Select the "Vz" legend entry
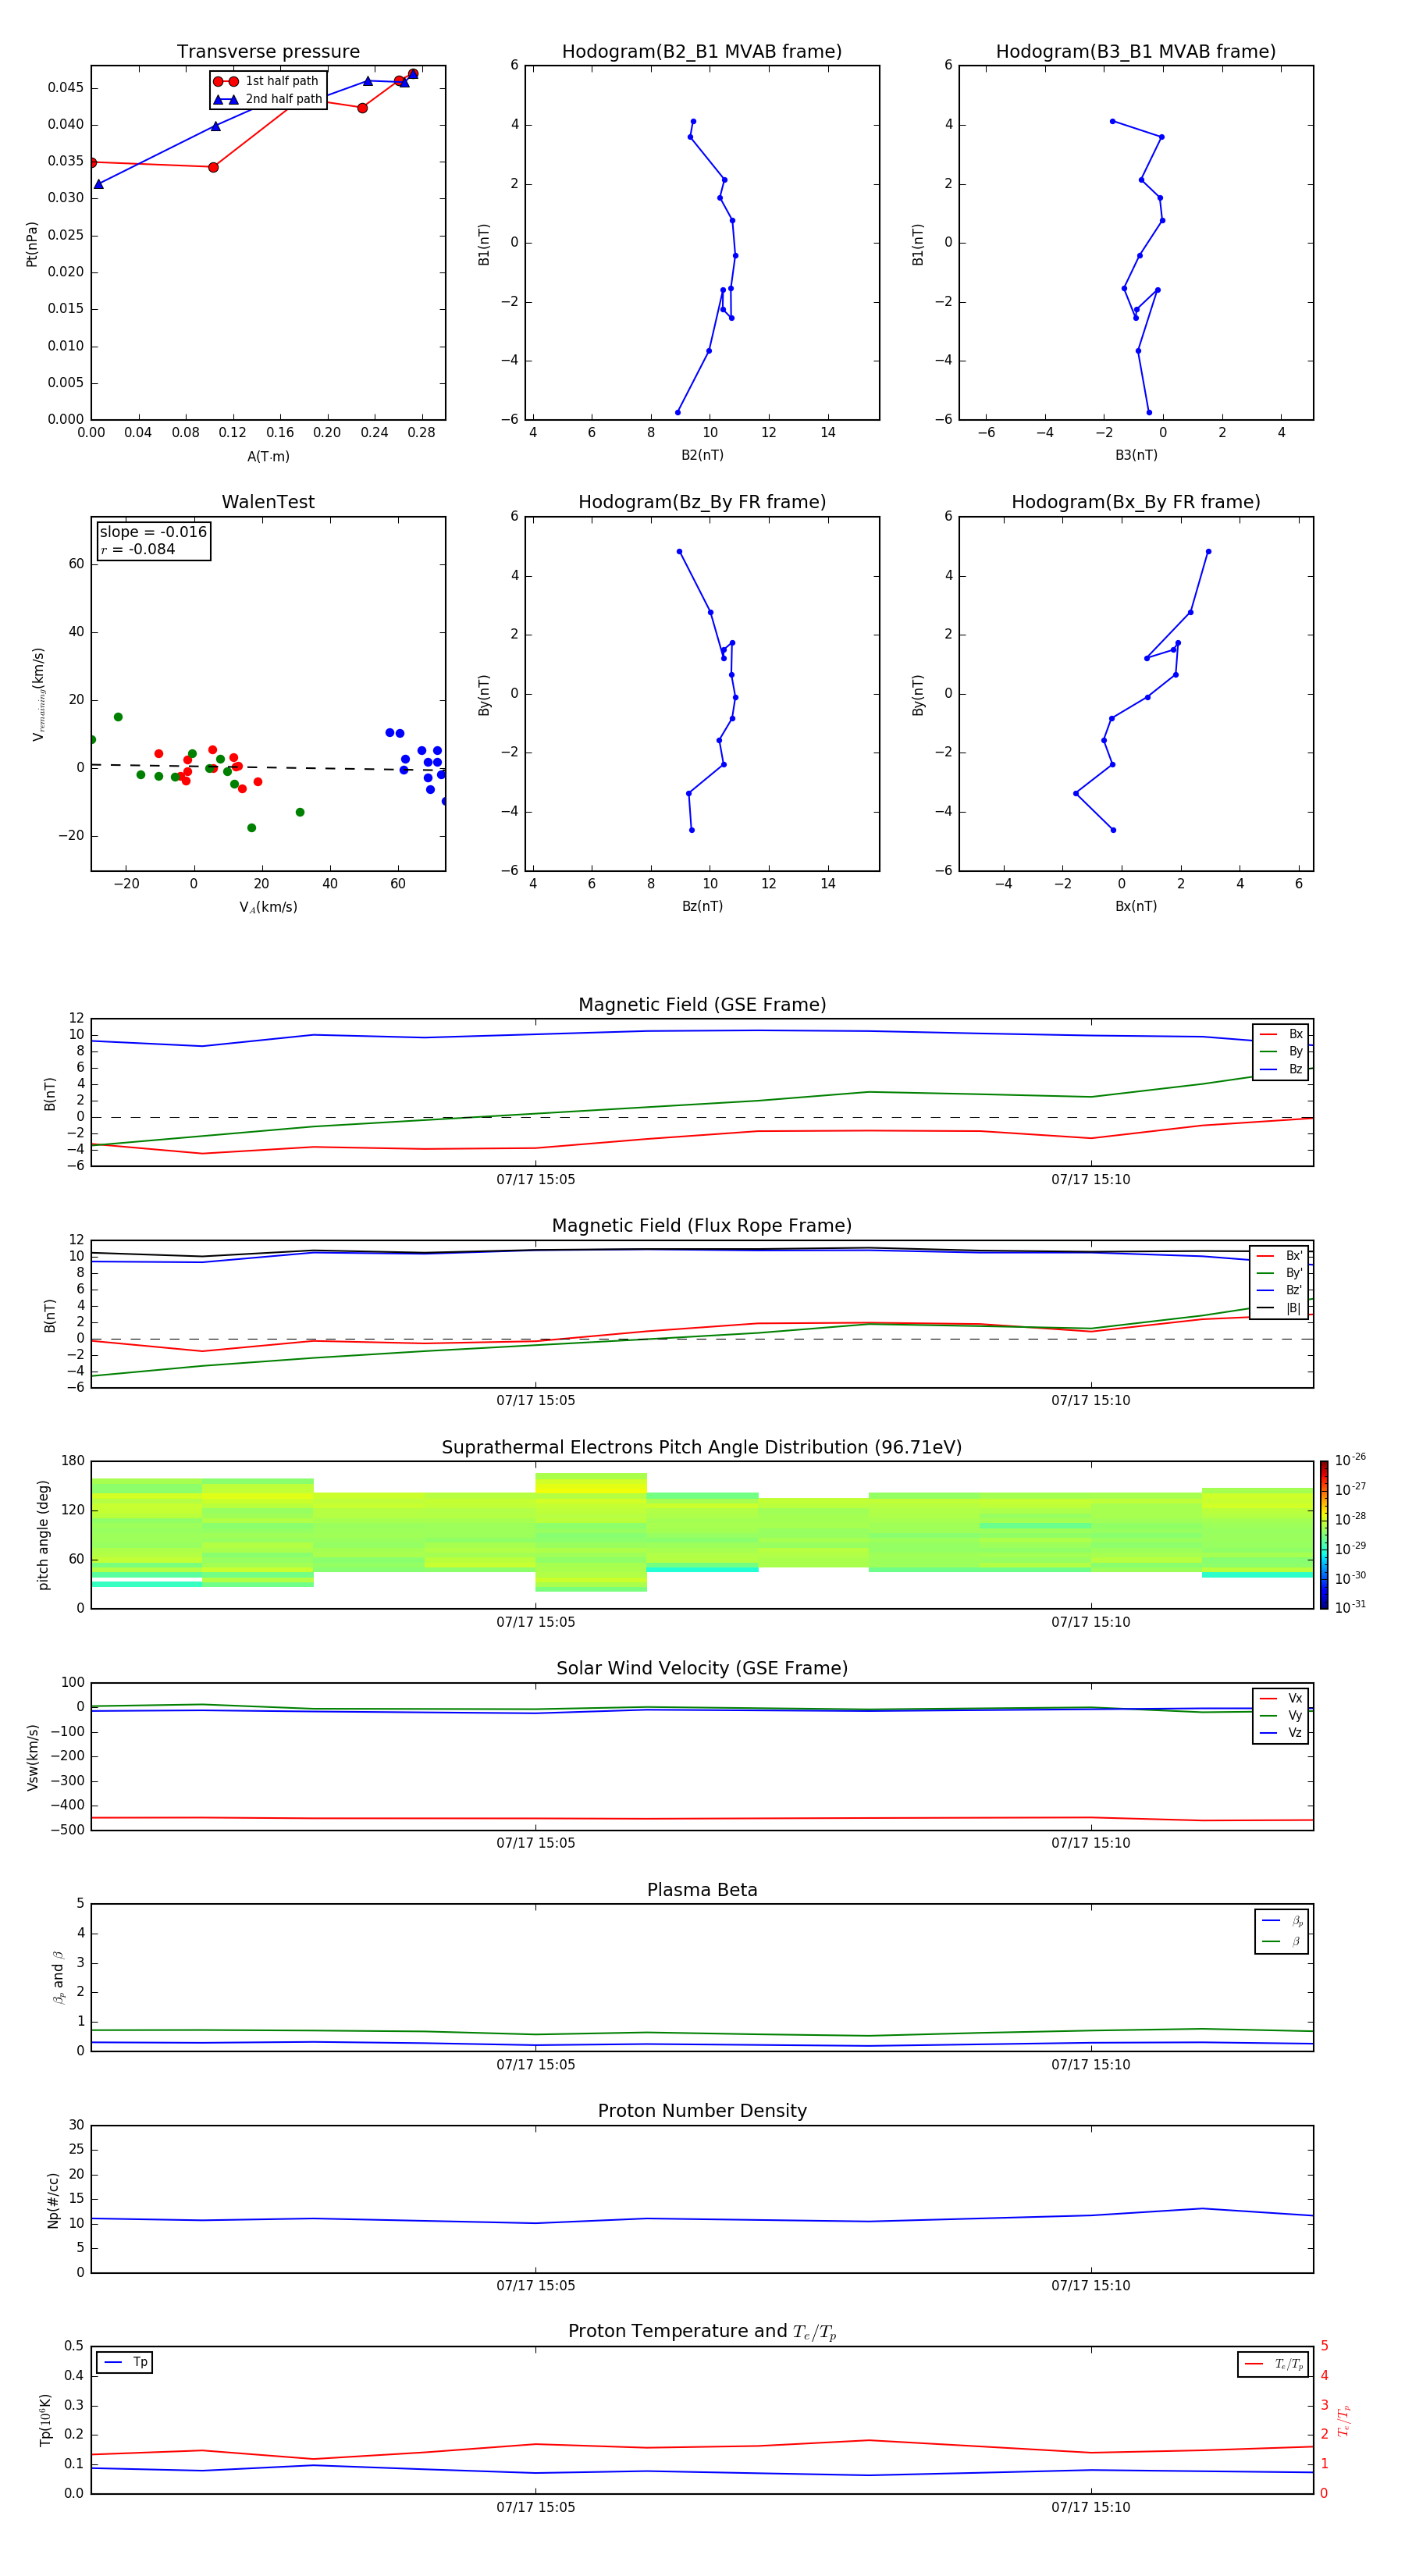Screen dimensions: 1405x2576 click(1282, 1733)
